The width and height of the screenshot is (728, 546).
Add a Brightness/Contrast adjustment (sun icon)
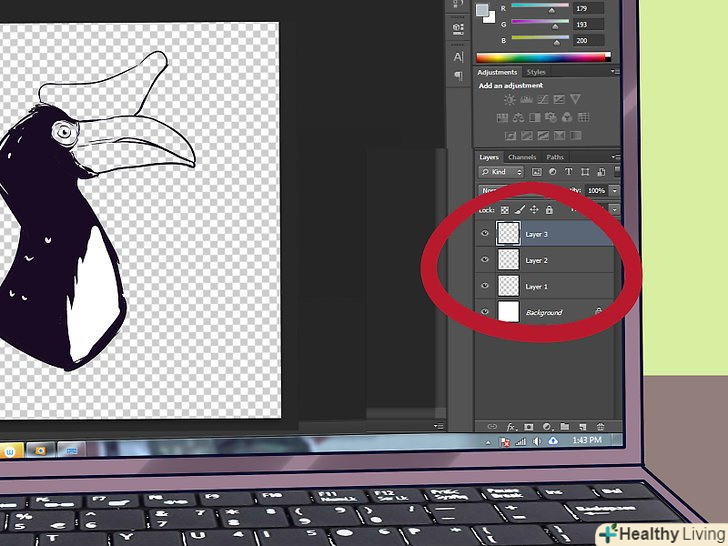(x=509, y=100)
